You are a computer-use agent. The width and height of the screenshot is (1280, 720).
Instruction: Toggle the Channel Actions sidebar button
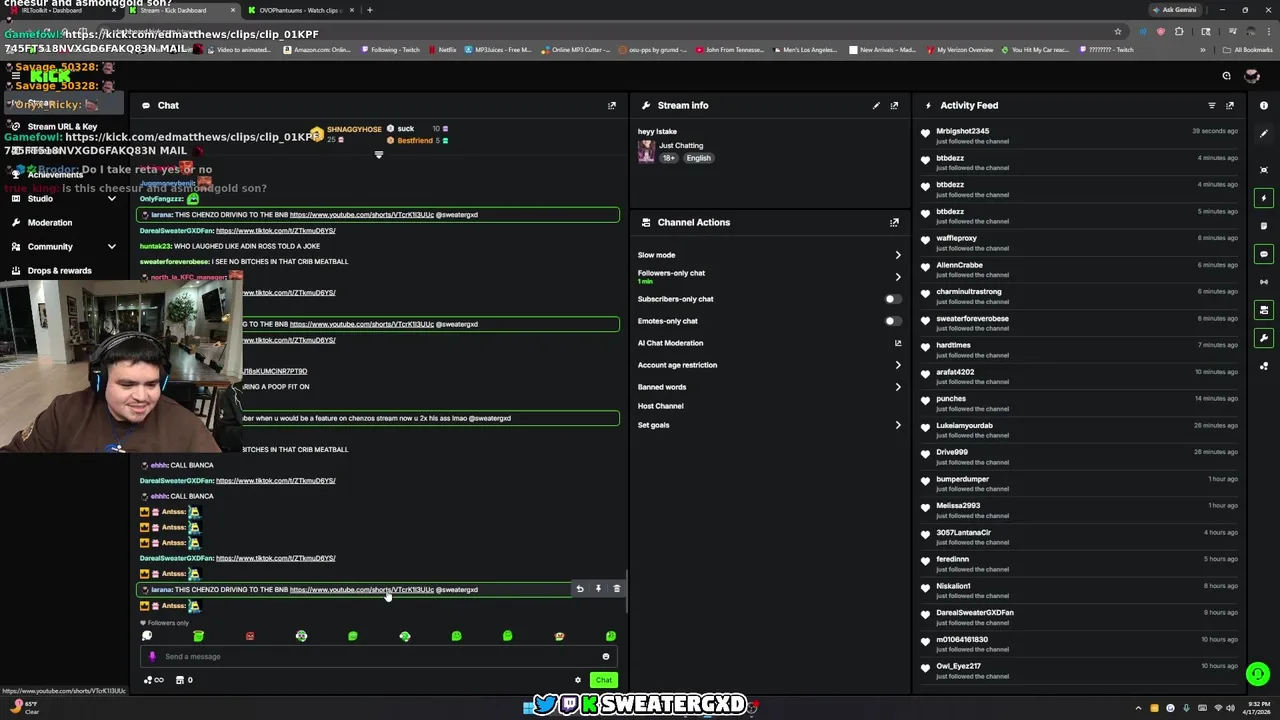pyautogui.click(x=1264, y=310)
